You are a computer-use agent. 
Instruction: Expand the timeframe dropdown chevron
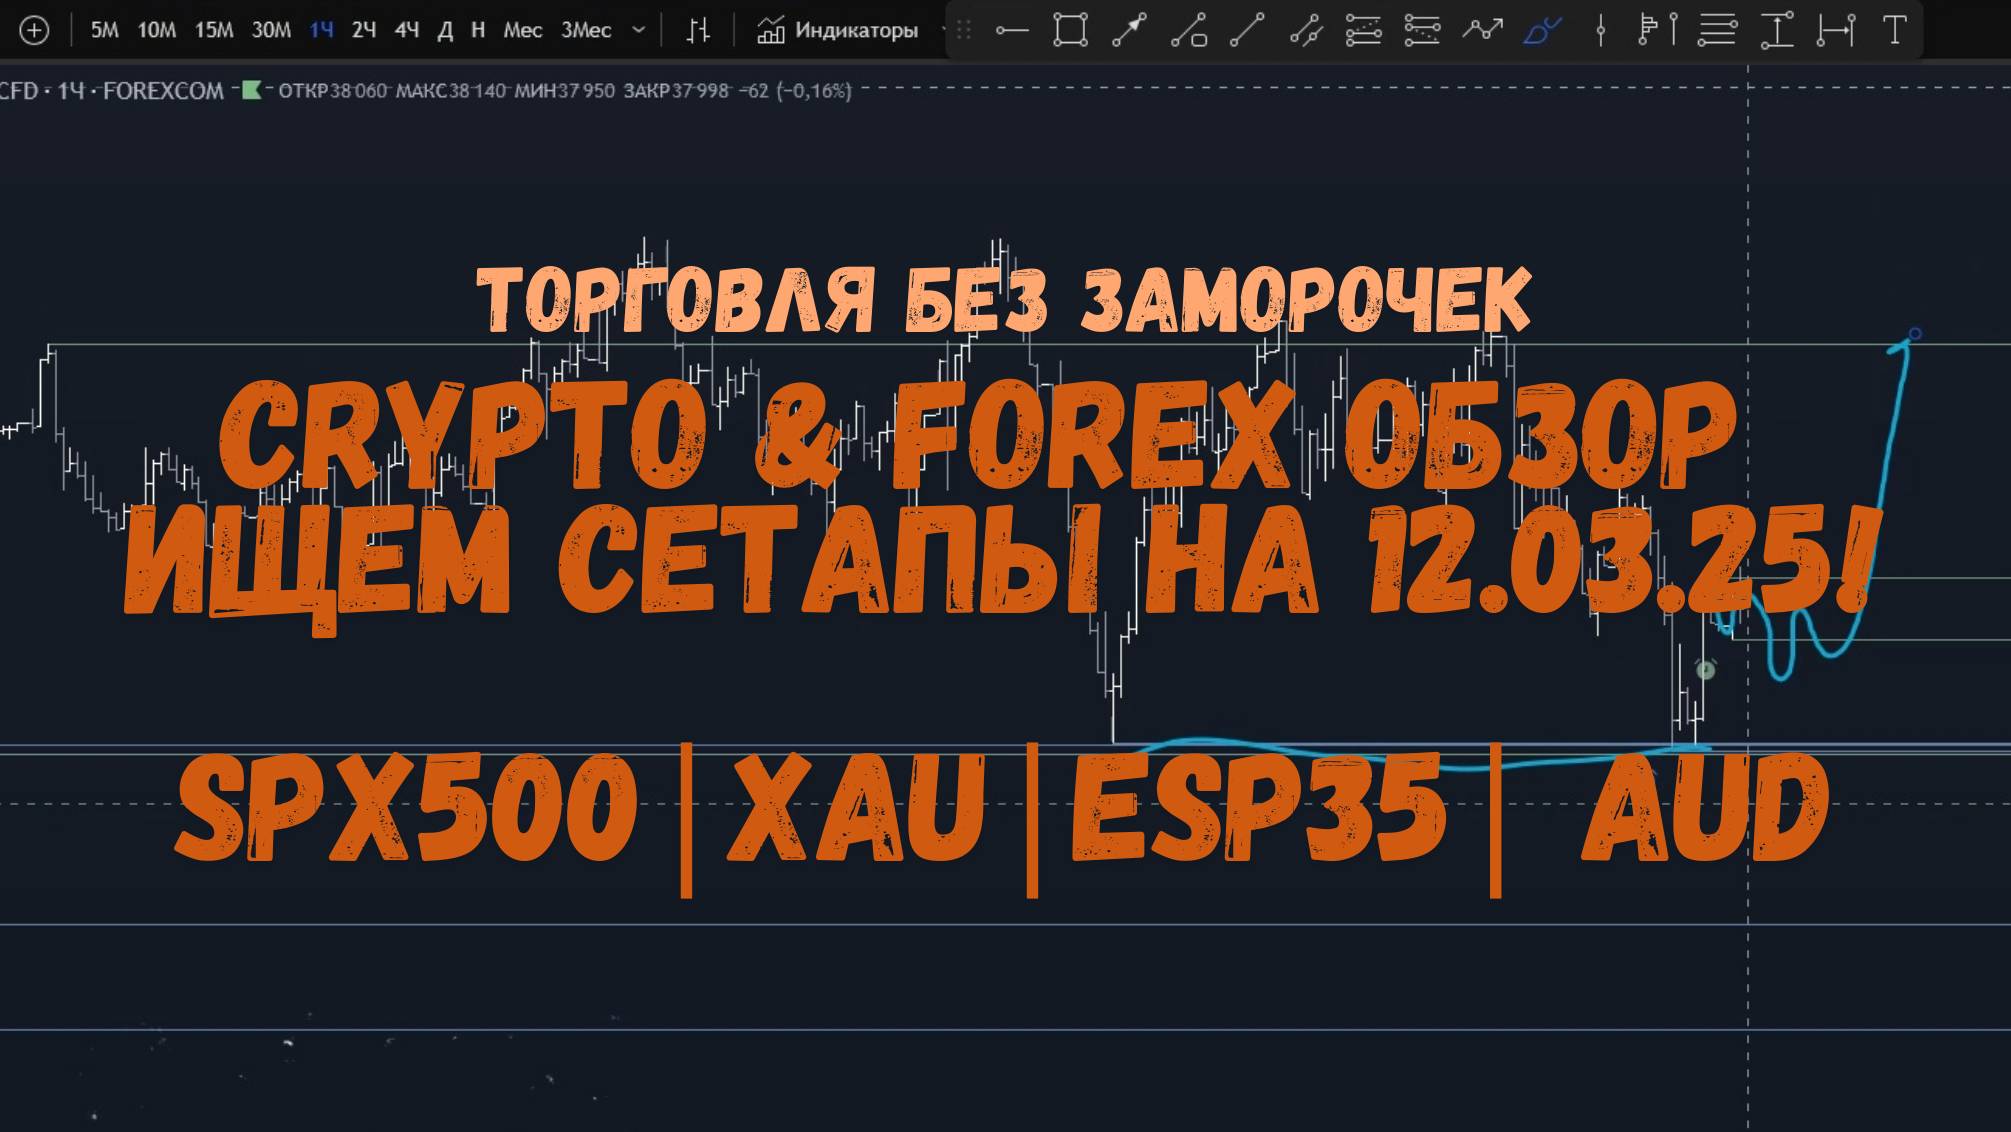(x=638, y=30)
